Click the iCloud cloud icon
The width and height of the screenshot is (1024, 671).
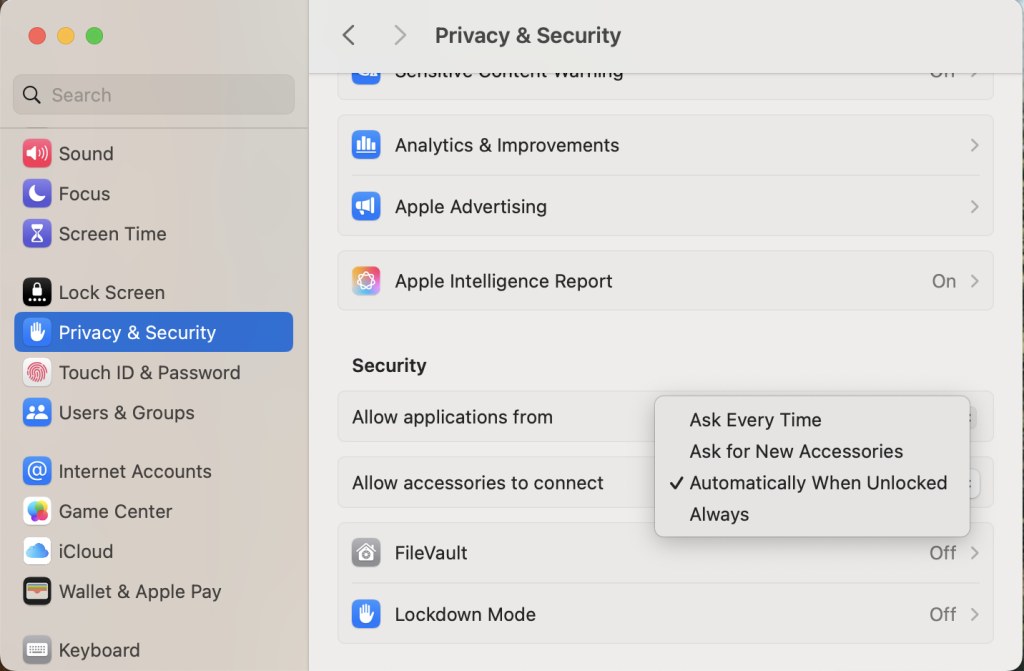tap(37, 551)
